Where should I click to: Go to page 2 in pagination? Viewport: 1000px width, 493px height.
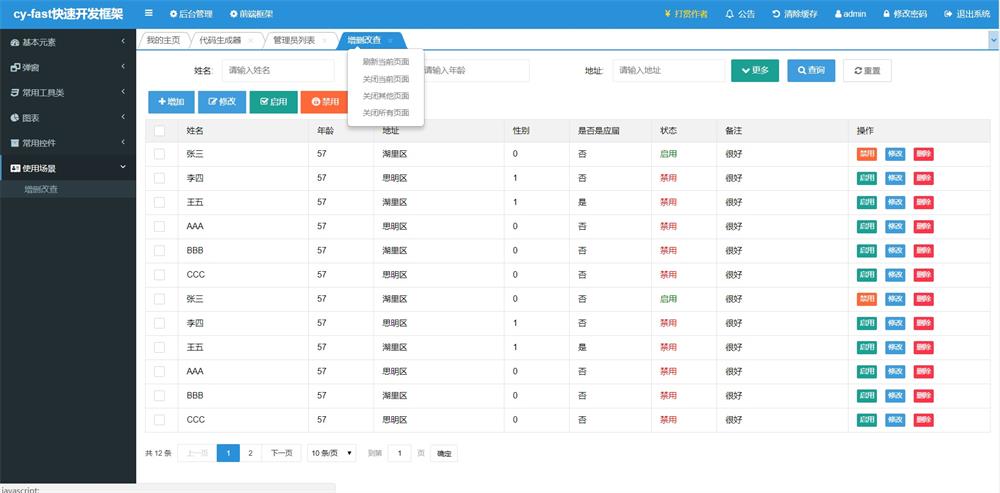point(250,453)
